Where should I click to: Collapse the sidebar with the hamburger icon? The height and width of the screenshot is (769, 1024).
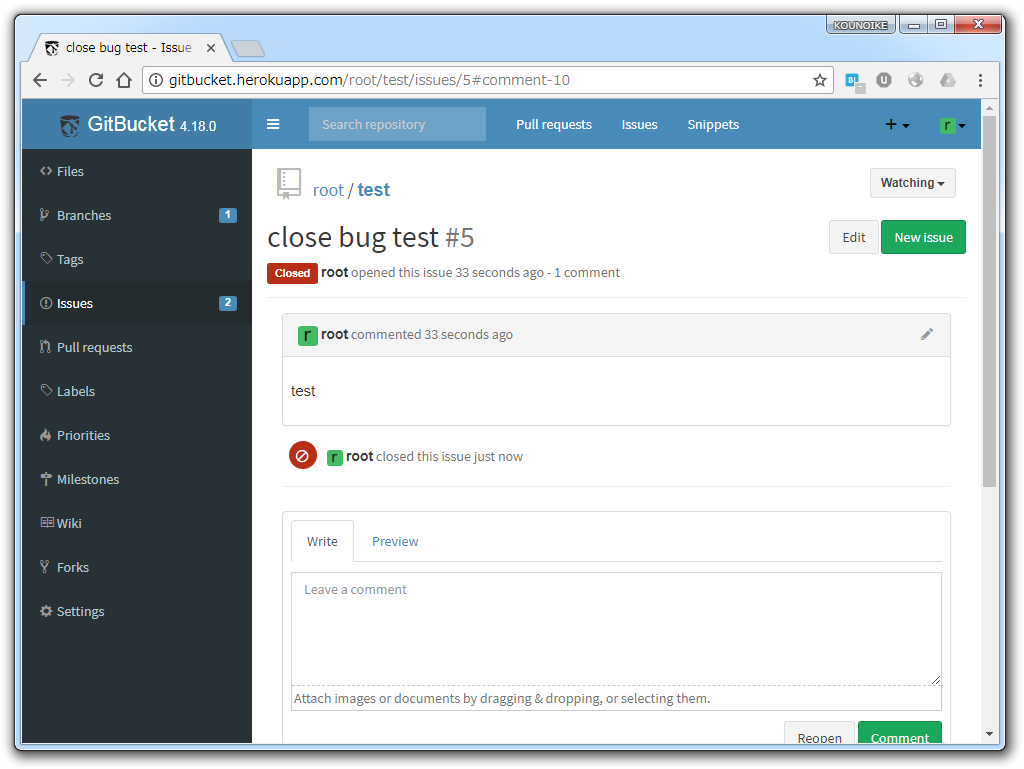point(273,124)
